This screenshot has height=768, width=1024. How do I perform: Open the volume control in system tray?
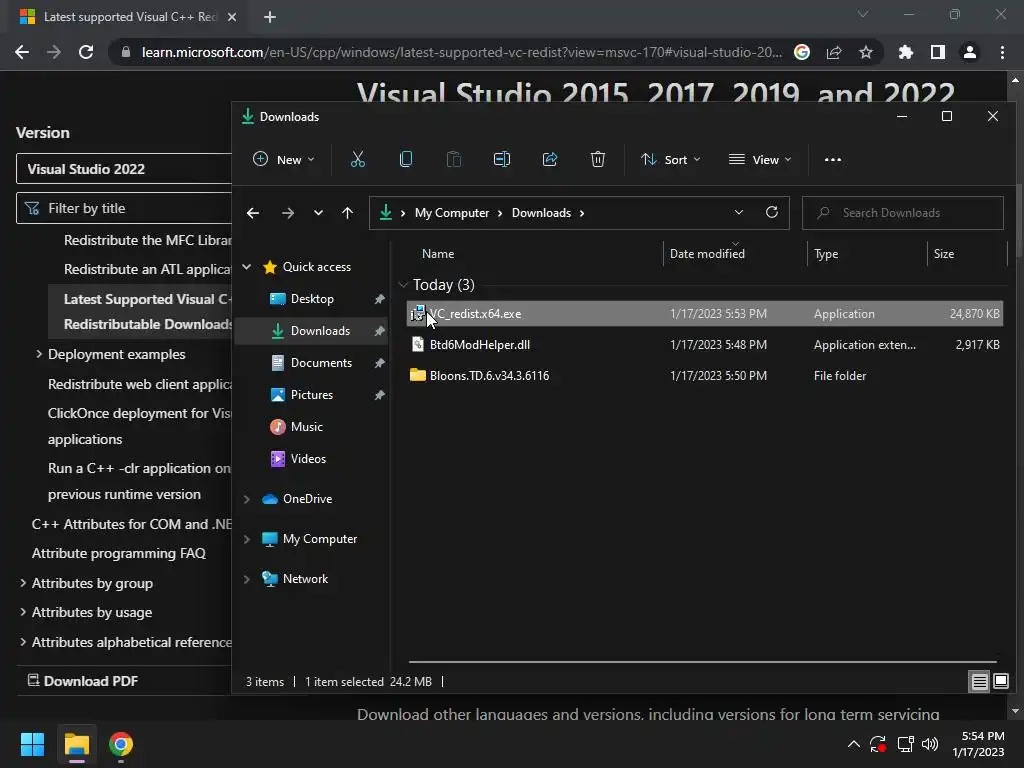point(930,744)
